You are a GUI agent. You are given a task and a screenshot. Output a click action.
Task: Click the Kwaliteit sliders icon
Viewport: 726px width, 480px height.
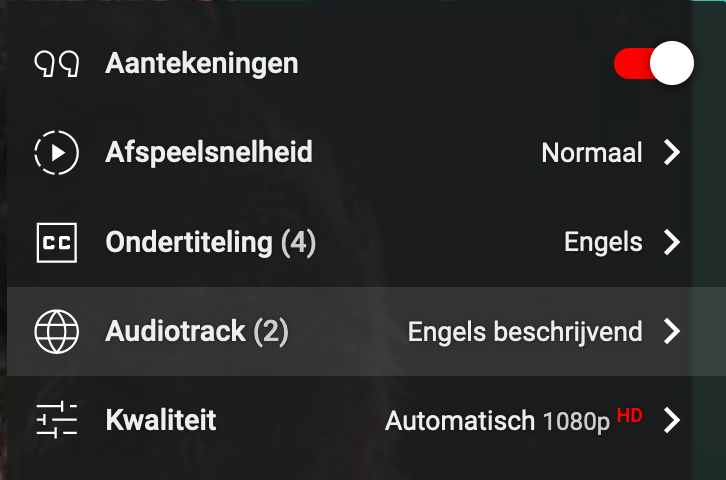pos(56,420)
